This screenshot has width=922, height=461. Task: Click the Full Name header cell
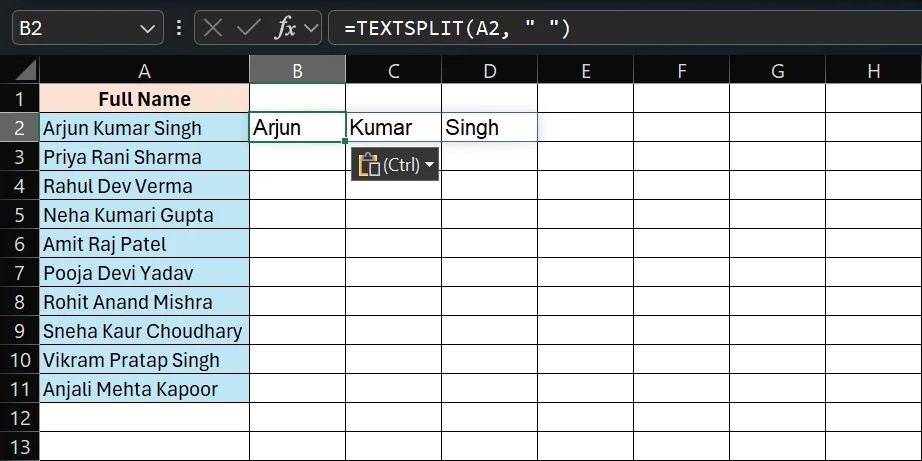point(144,98)
